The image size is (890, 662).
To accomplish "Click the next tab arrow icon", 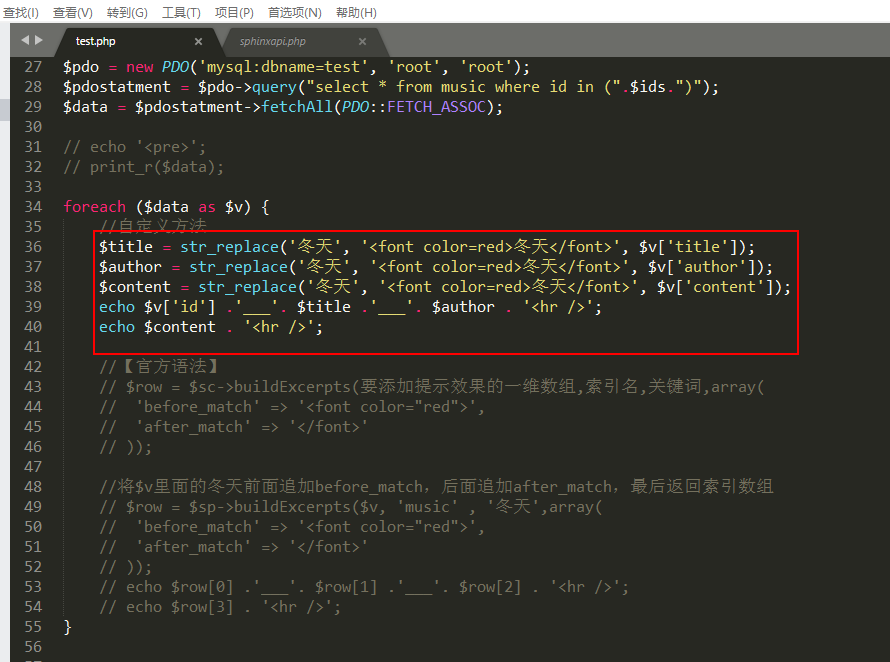I will click(x=39, y=40).
